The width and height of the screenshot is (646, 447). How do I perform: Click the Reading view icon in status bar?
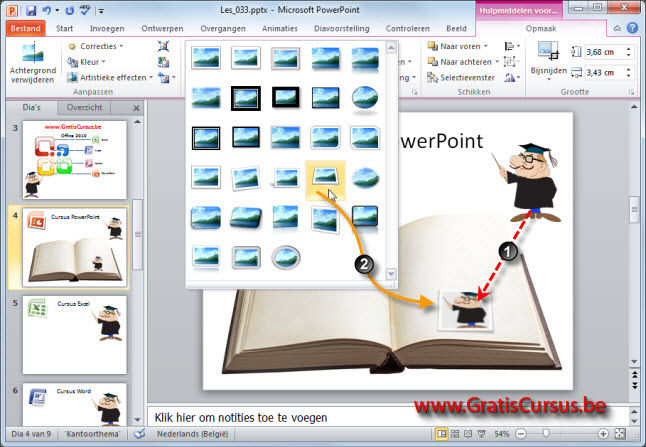(468, 434)
